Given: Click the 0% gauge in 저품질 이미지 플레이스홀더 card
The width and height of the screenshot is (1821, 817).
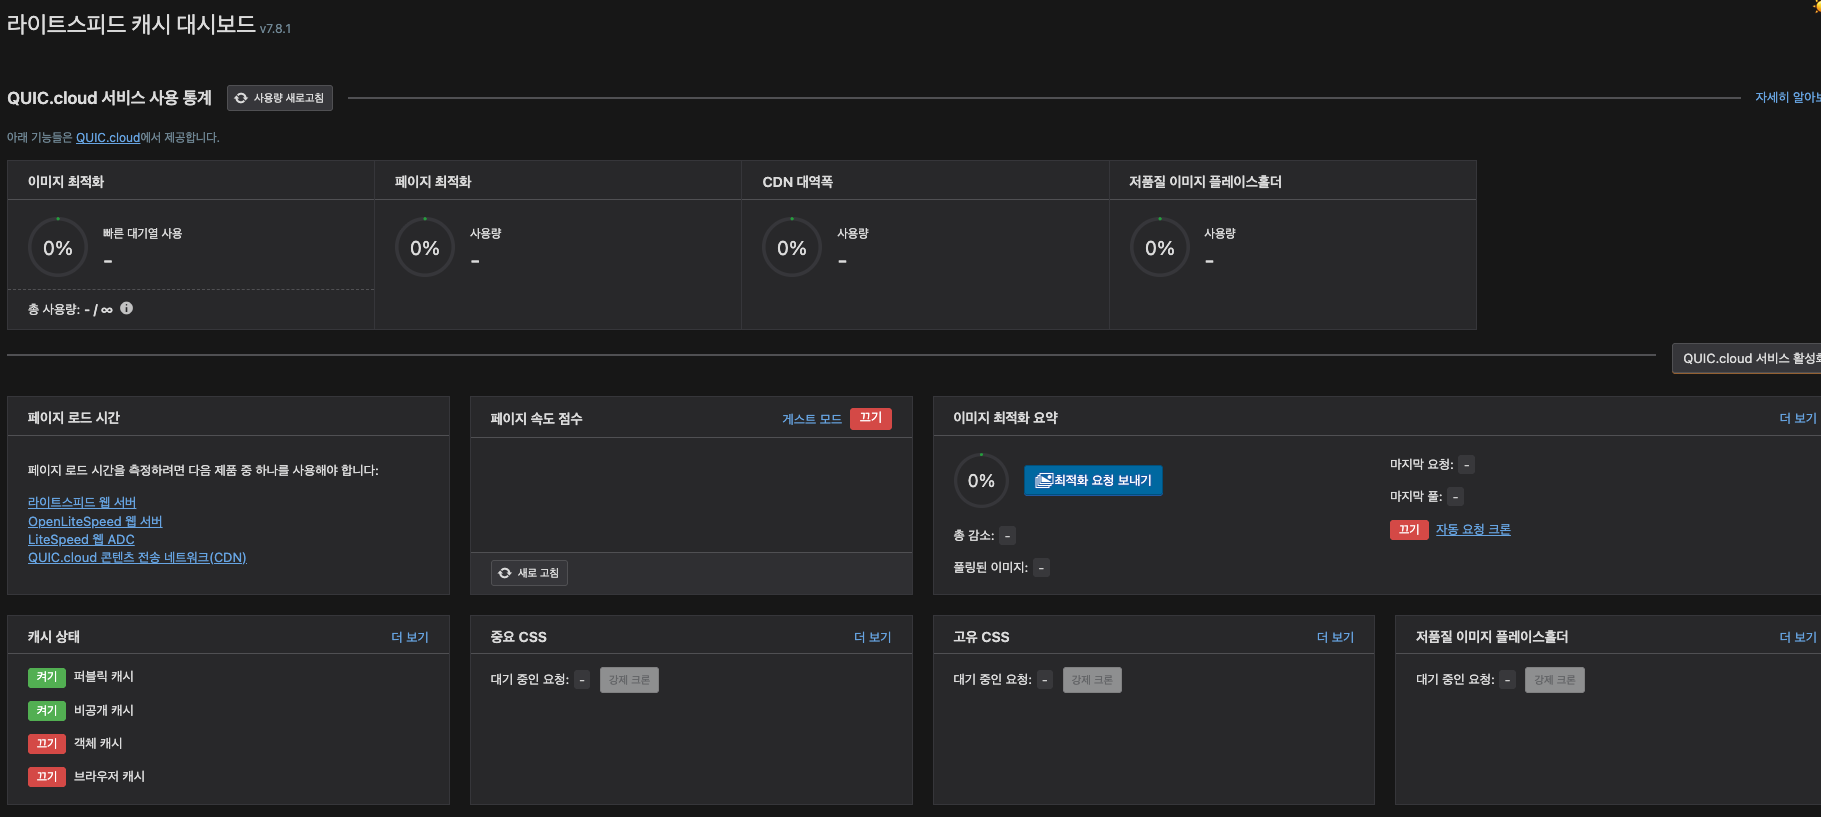Looking at the screenshot, I should 1160,248.
